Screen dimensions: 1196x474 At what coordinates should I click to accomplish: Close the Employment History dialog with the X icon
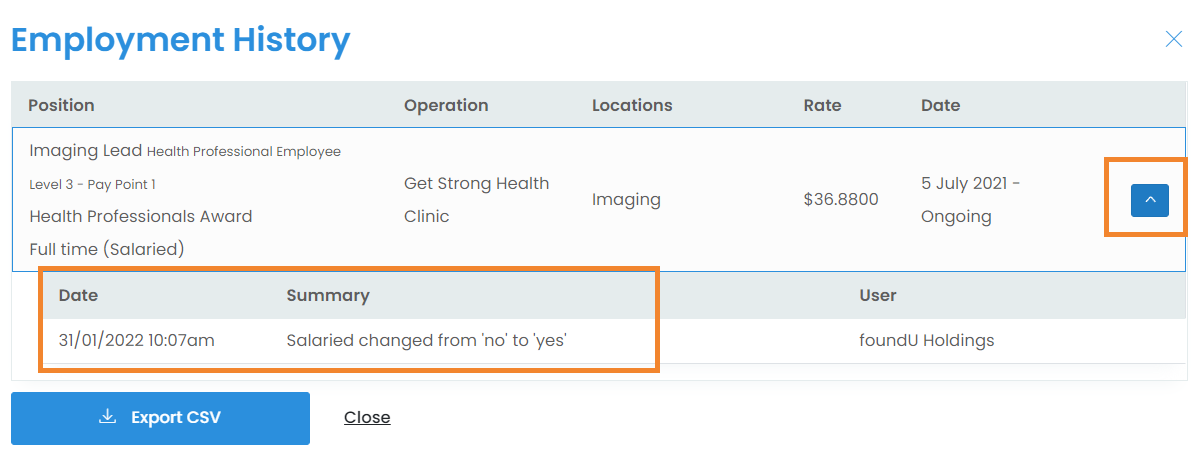(x=1174, y=39)
